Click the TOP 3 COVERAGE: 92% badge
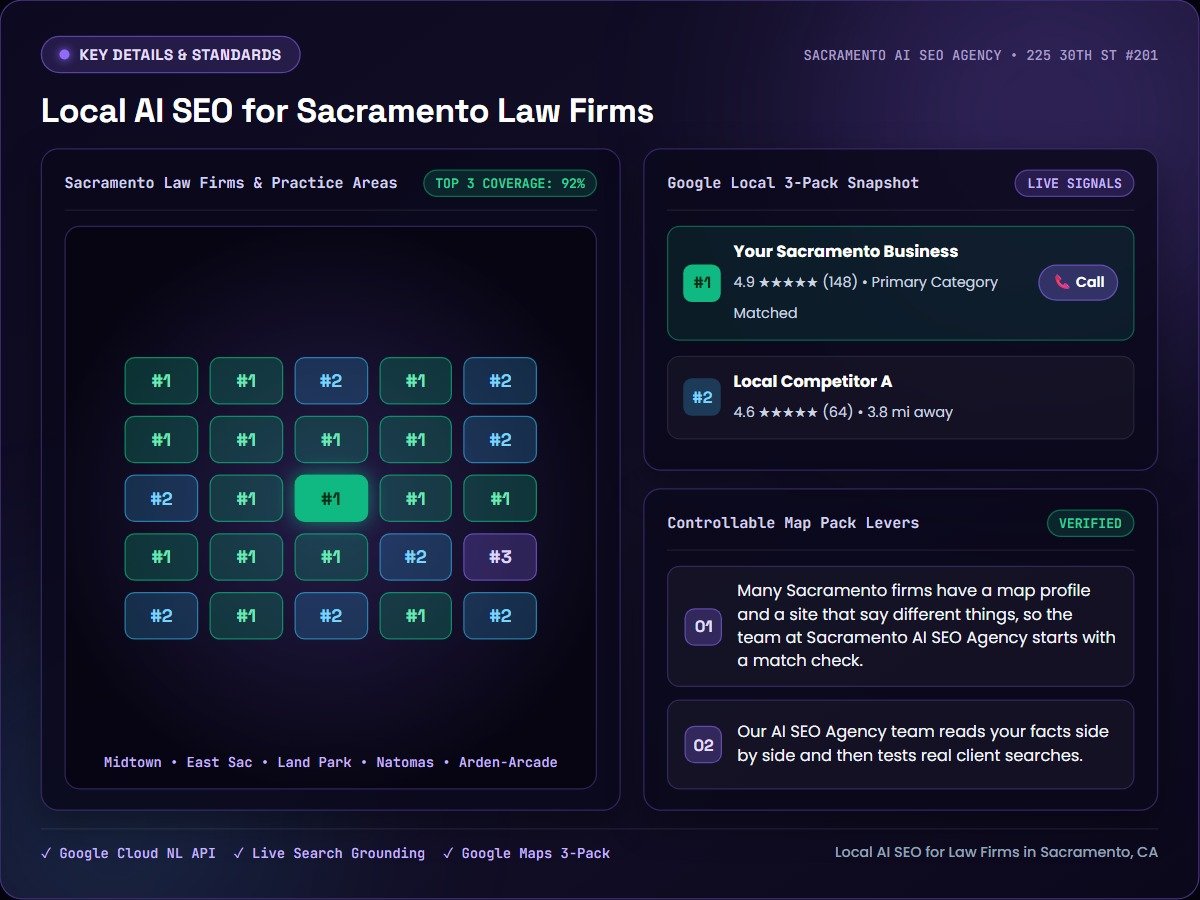The height and width of the screenshot is (900, 1200). coord(510,183)
